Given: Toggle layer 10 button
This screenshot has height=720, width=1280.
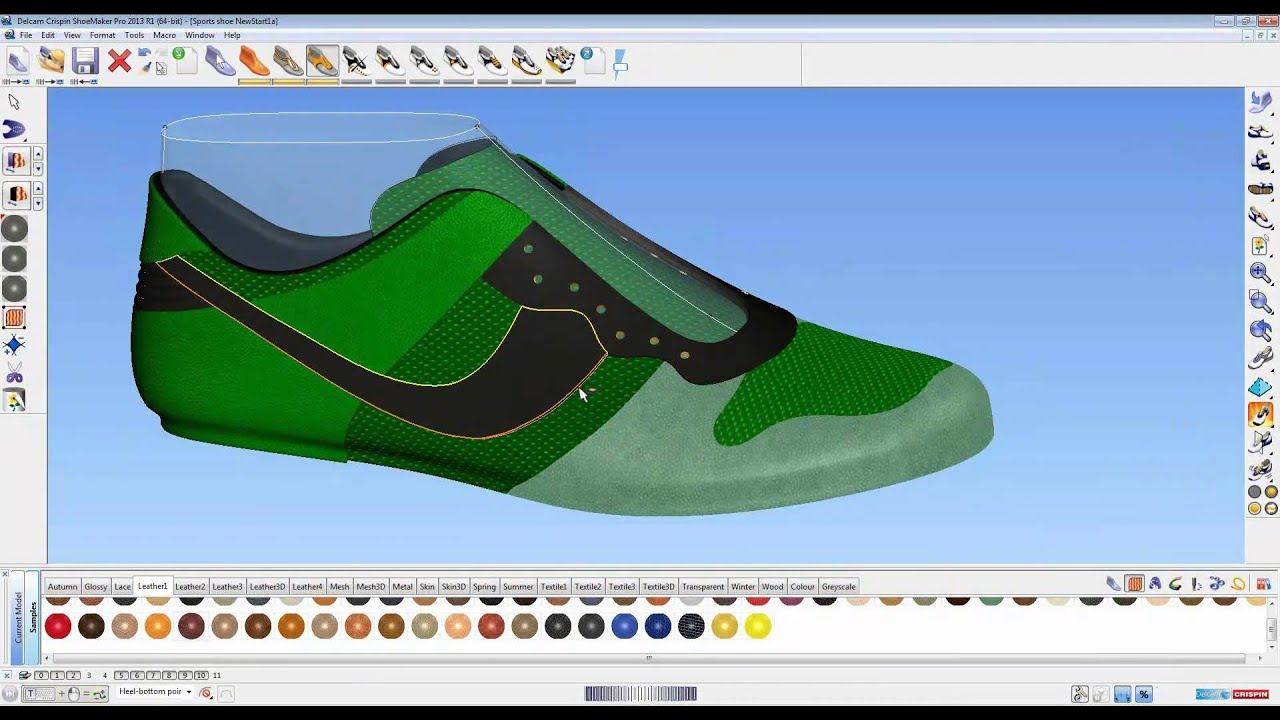Looking at the screenshot, I should pyautogui.click(x=201, y=675).
